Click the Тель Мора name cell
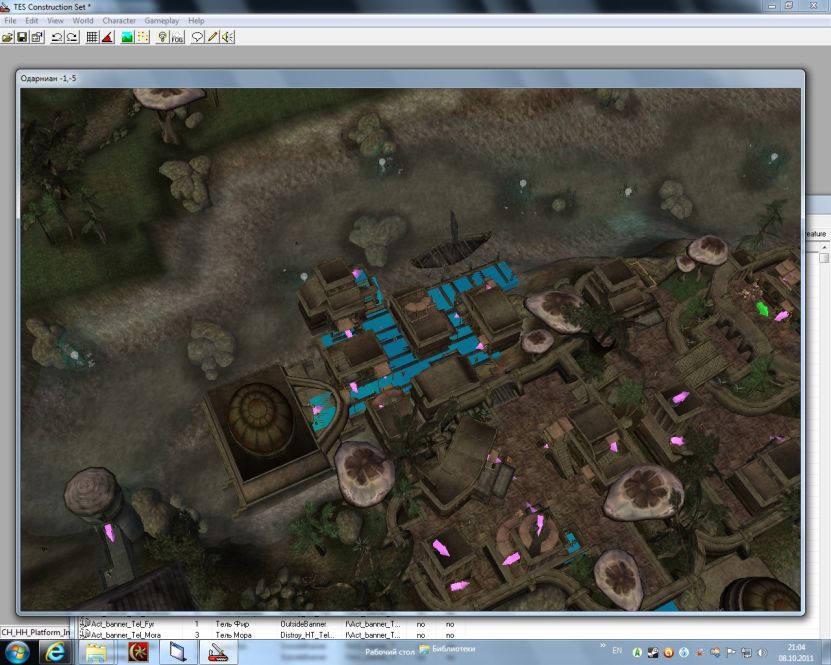 (x=234, y=635)
